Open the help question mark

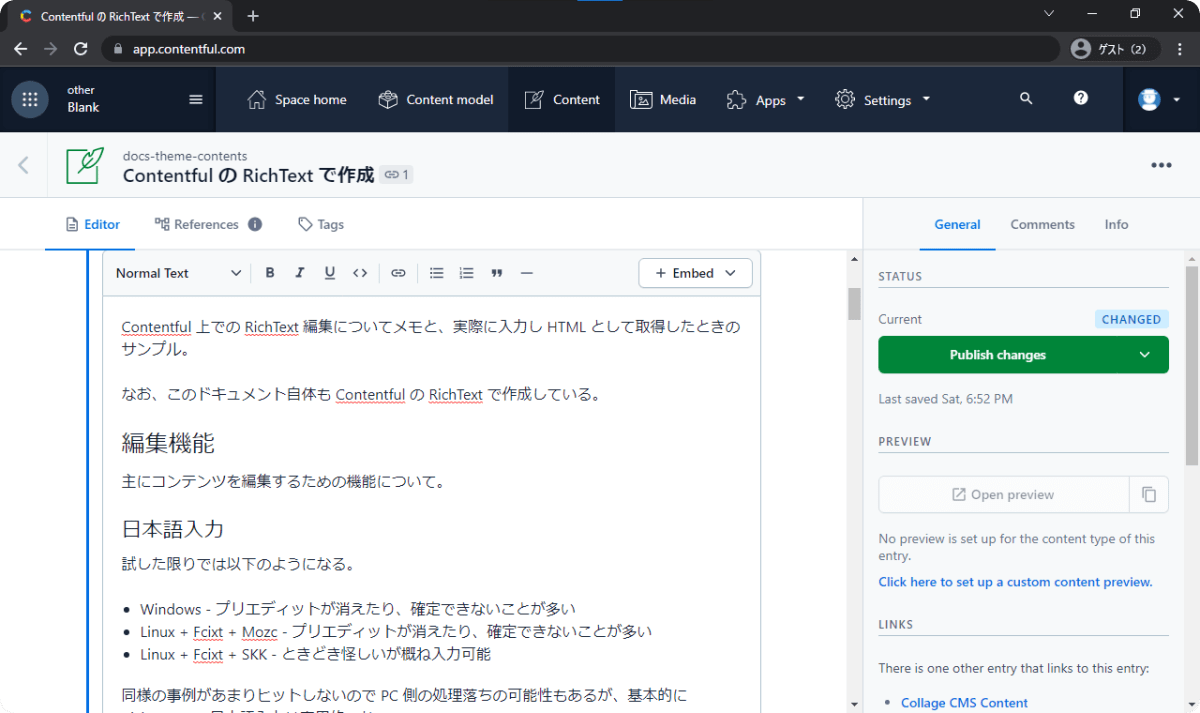1081,98
